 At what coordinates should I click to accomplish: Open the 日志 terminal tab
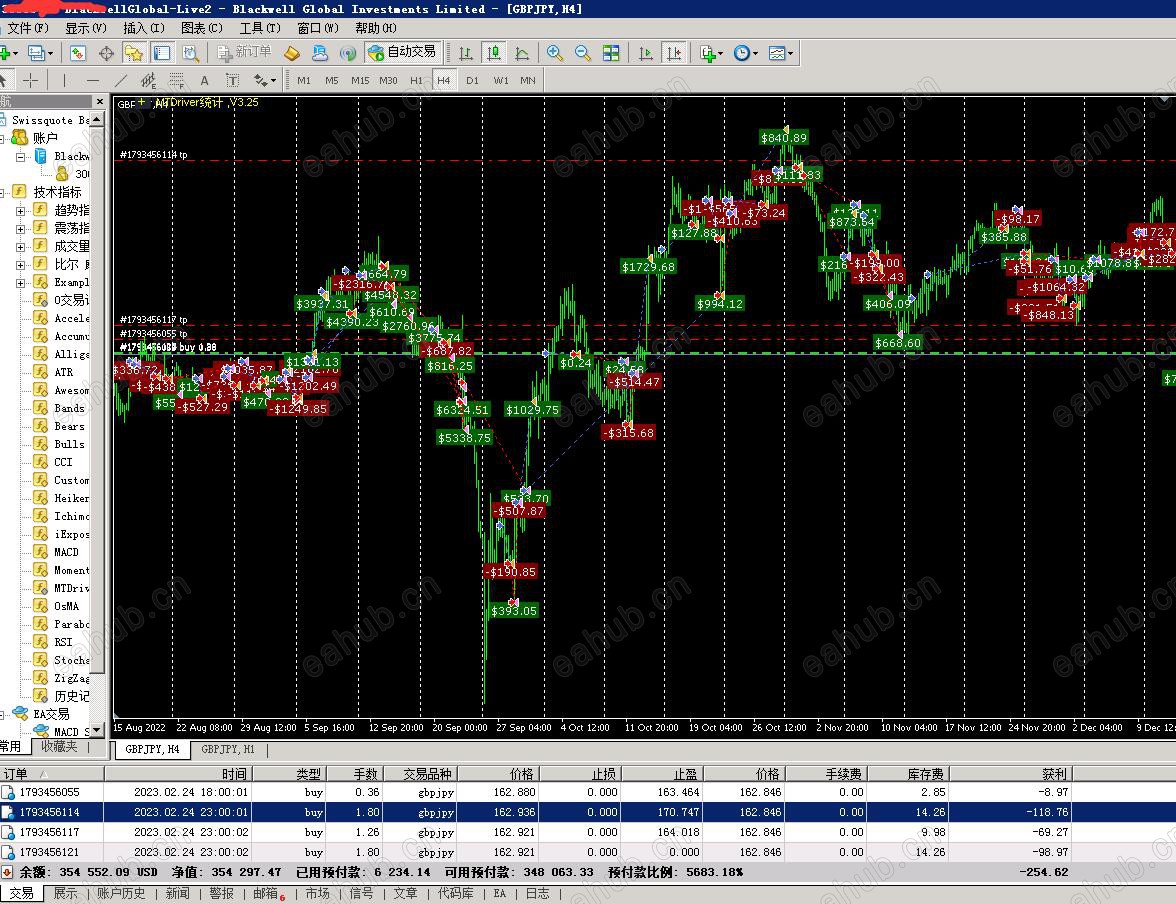538,893
